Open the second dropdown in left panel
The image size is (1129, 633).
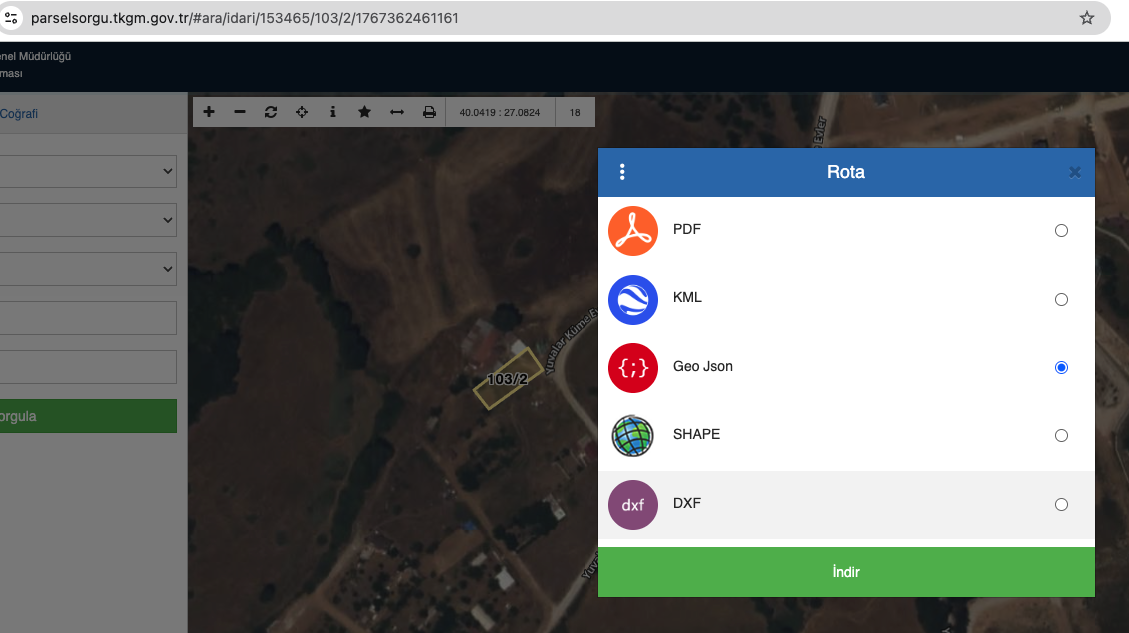coord(90,220)
